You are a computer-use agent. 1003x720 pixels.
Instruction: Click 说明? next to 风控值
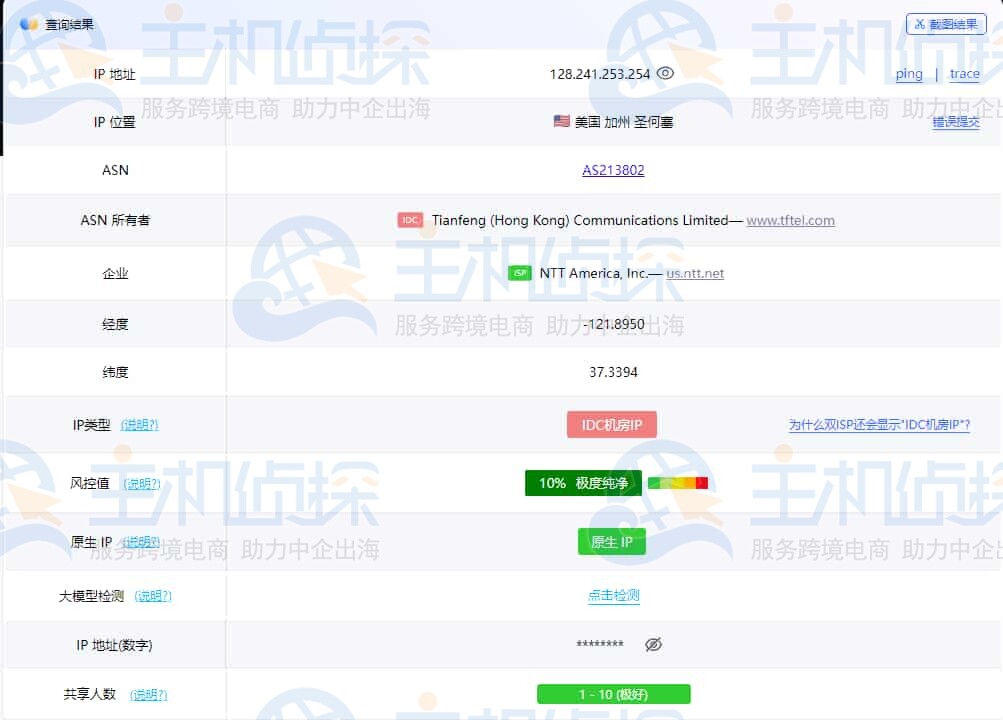pyautogui.click(x=143, y=482)
